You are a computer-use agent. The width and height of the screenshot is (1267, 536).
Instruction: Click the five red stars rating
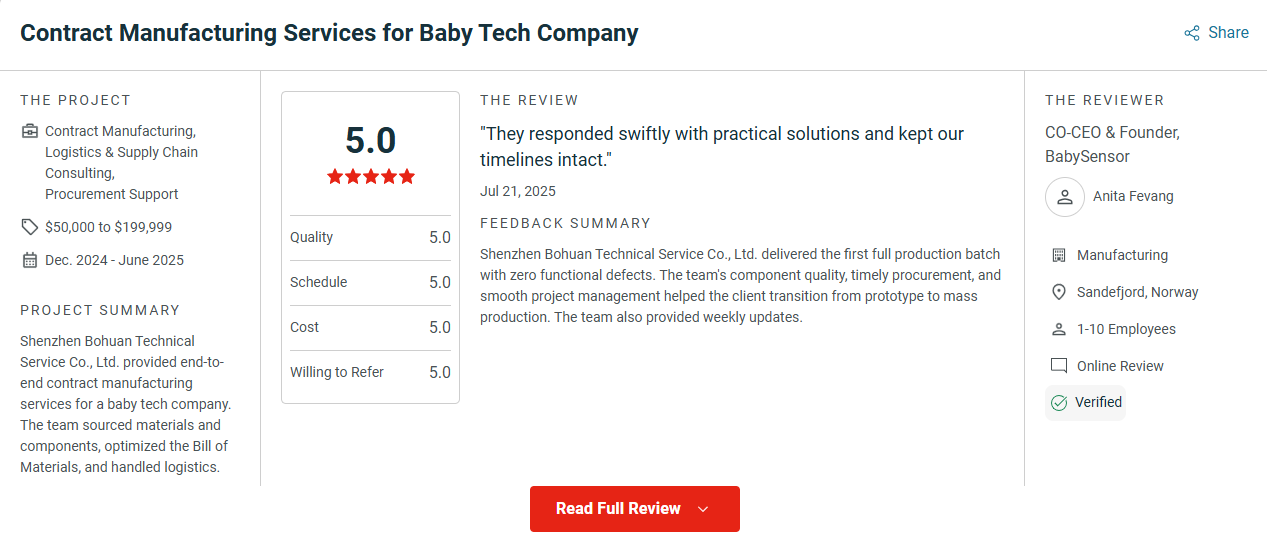(370, 177)
